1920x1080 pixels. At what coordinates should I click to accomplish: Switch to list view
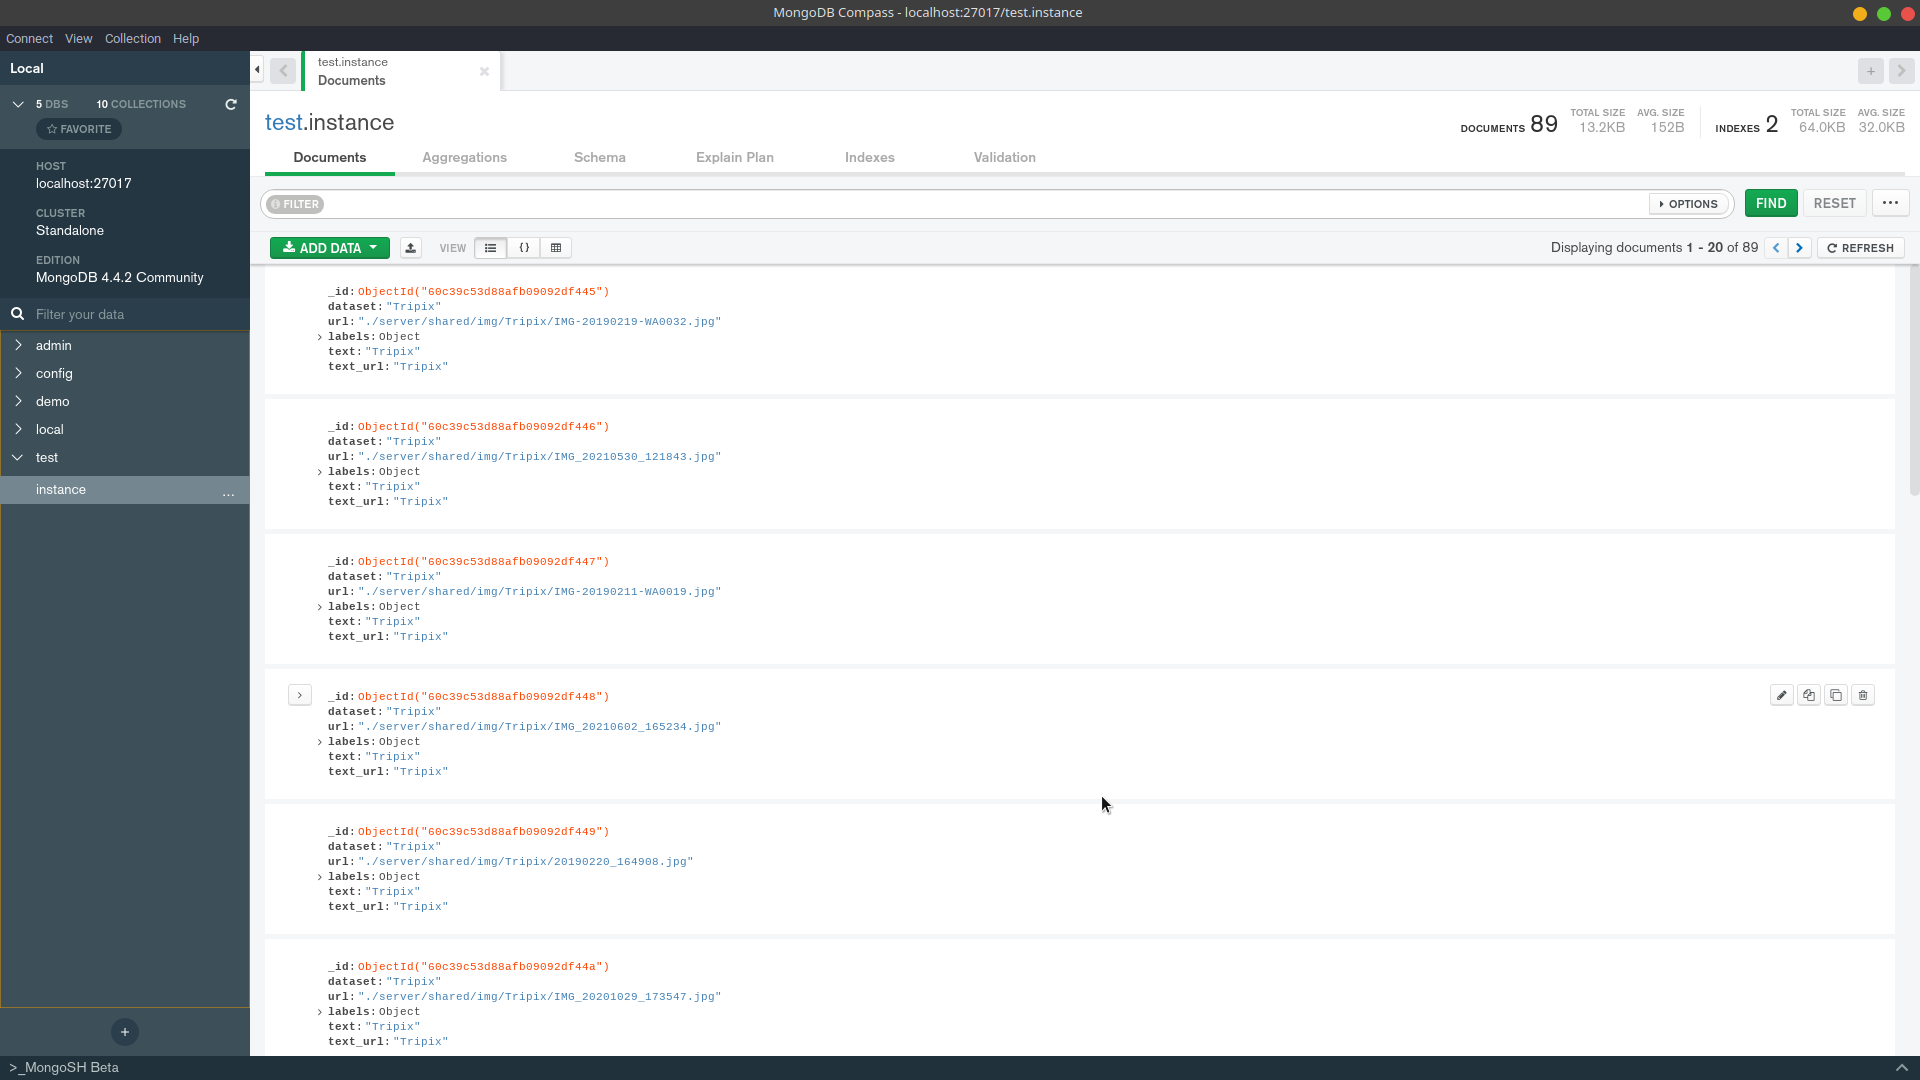[x=490, y=248]
